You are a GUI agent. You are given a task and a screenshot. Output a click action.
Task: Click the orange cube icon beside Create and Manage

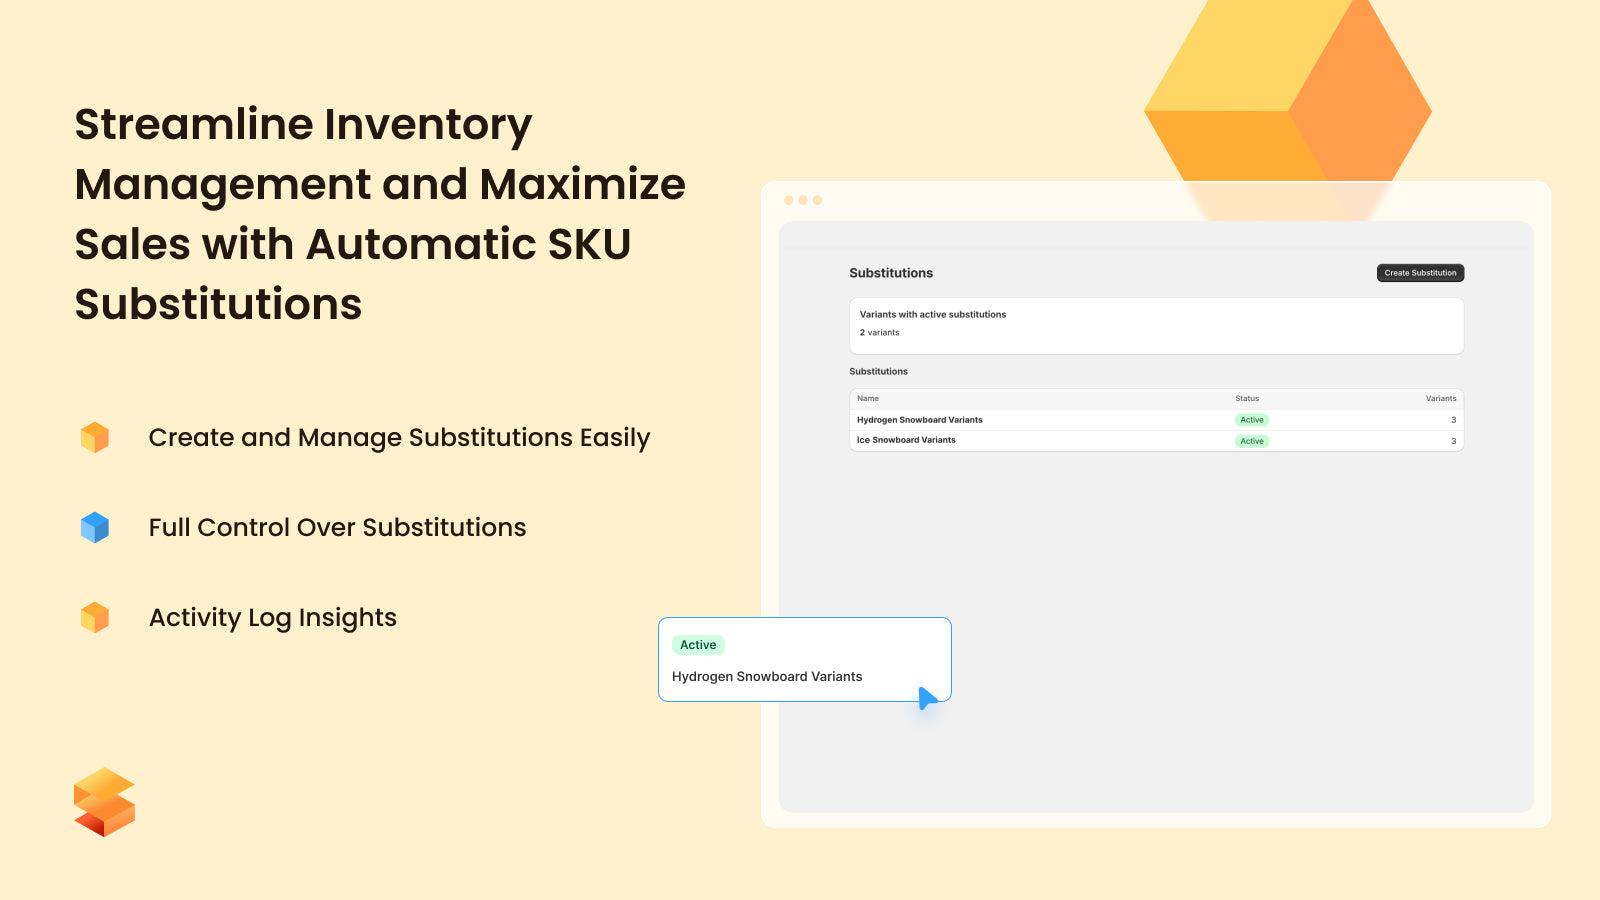pos(94,437)
